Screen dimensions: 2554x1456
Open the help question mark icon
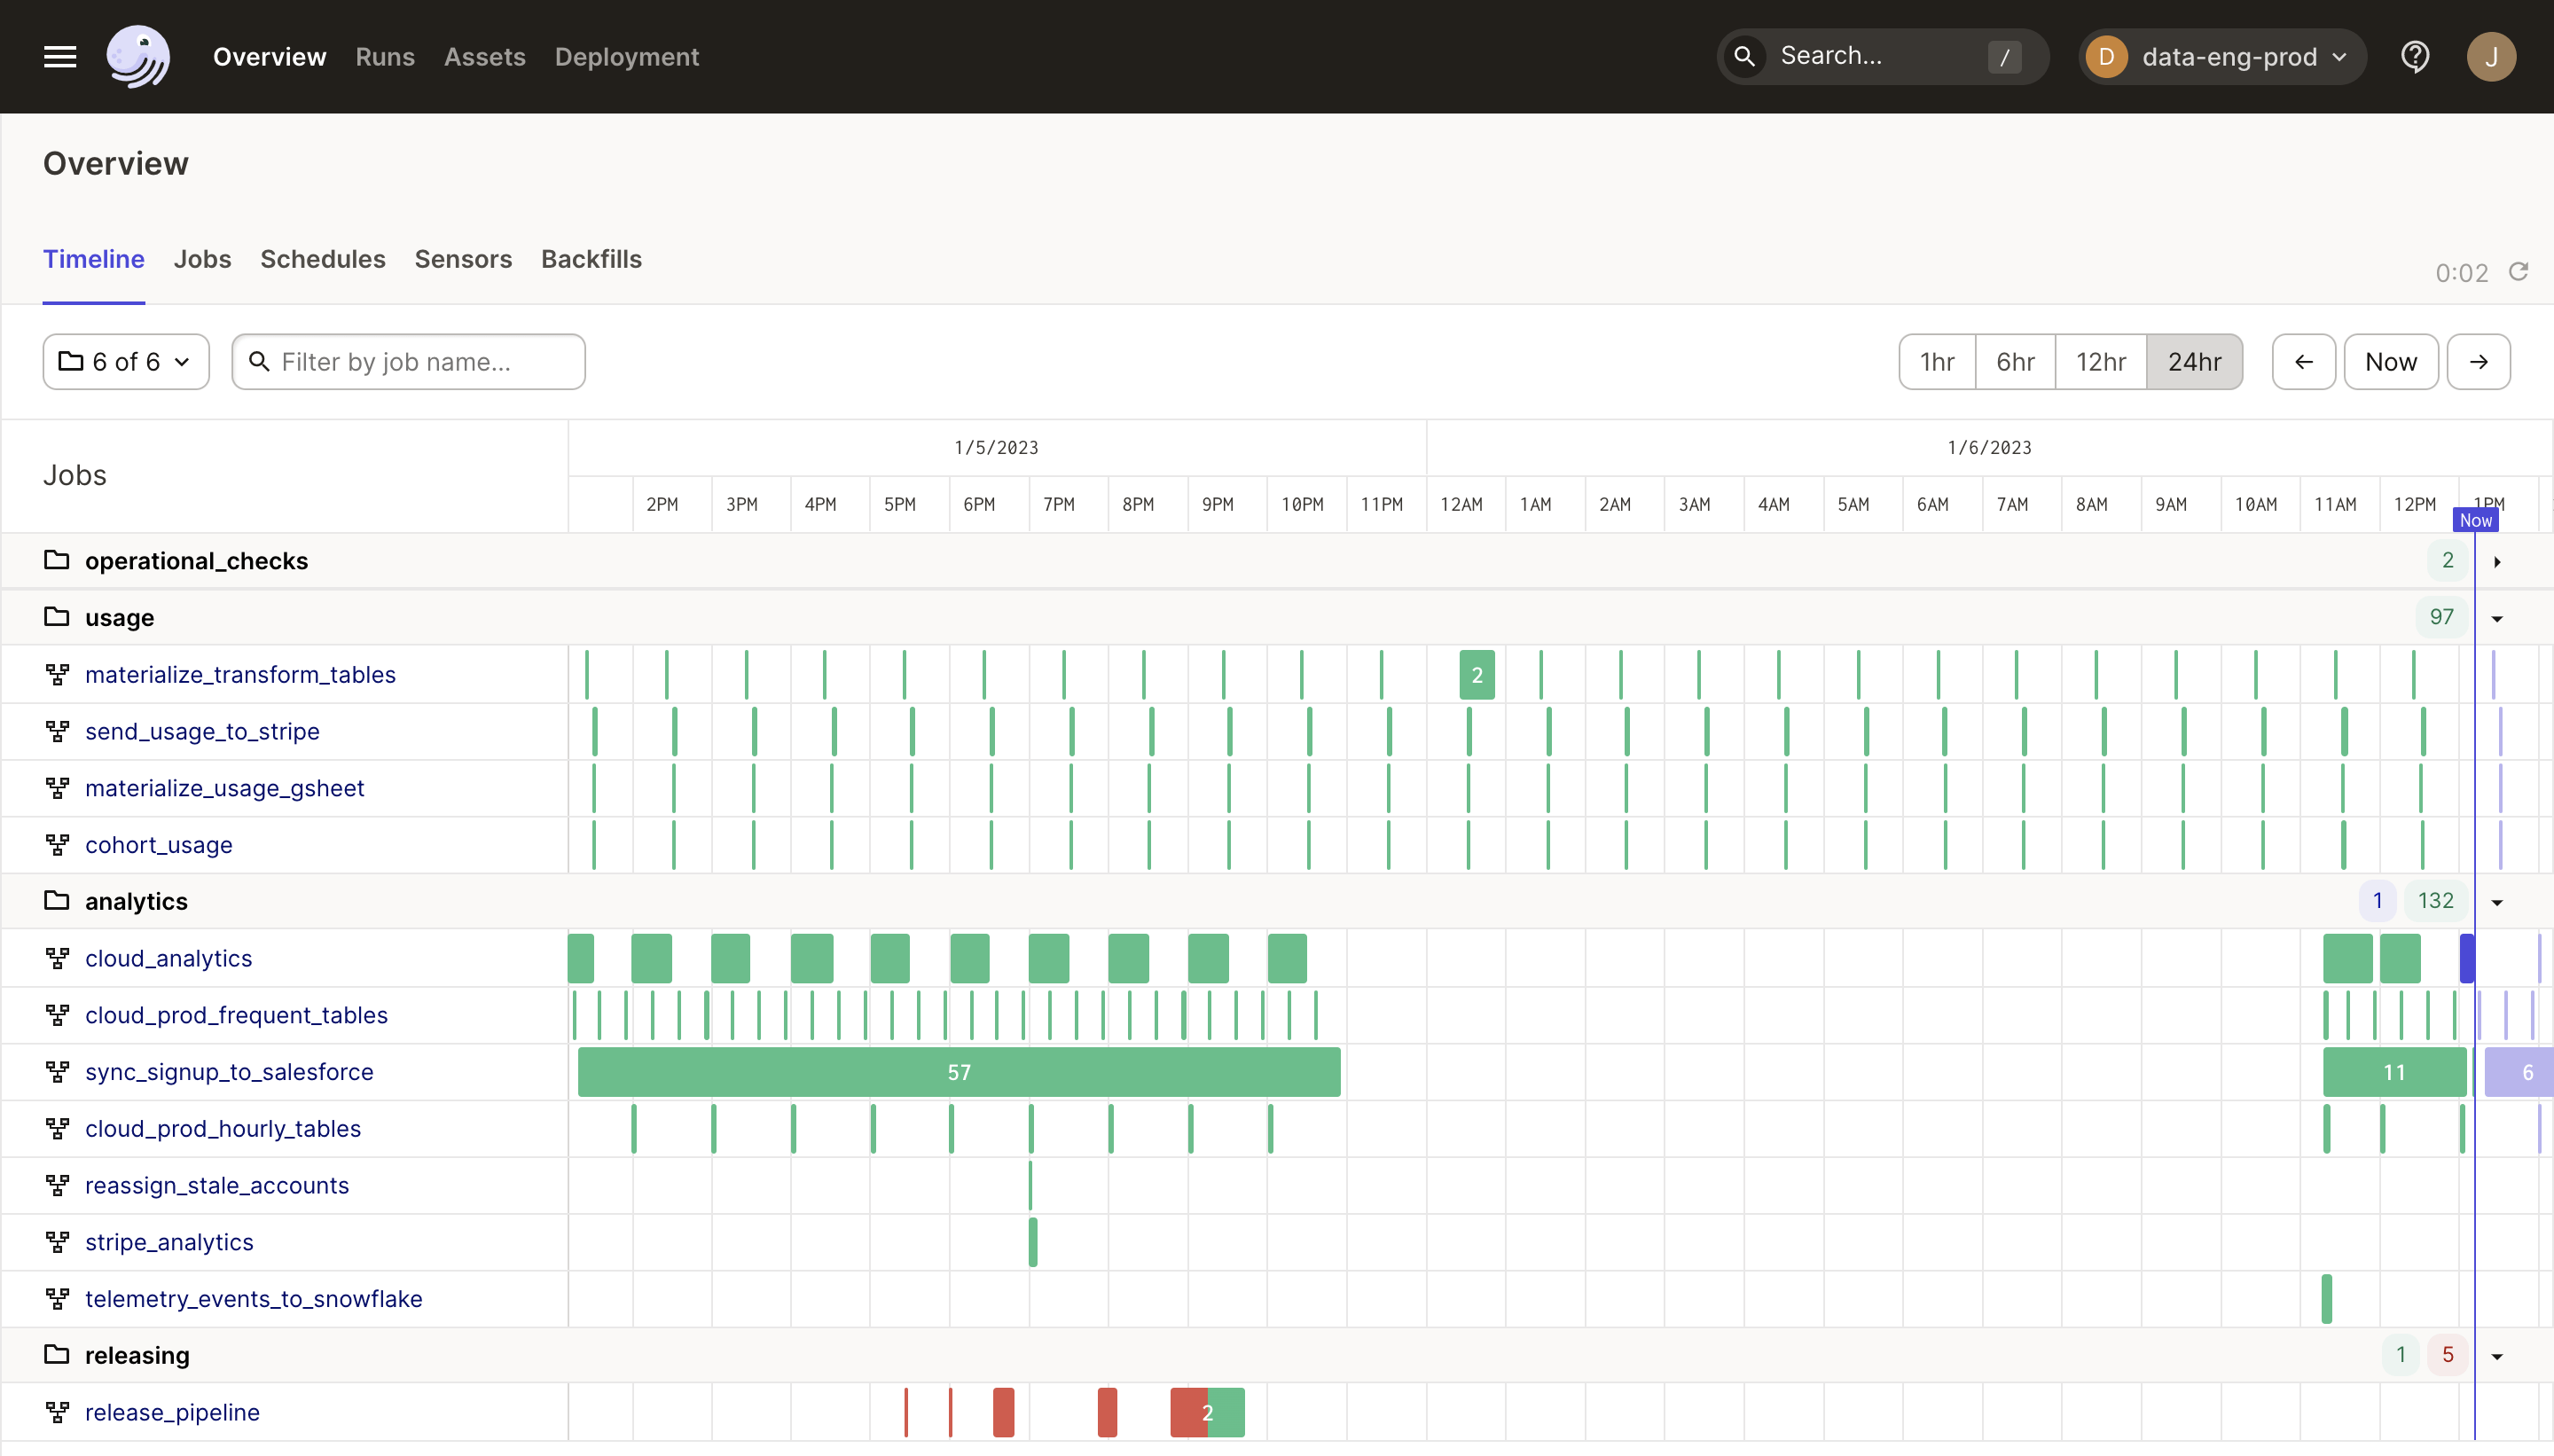pyautogui.click(x=2415, y=57)
